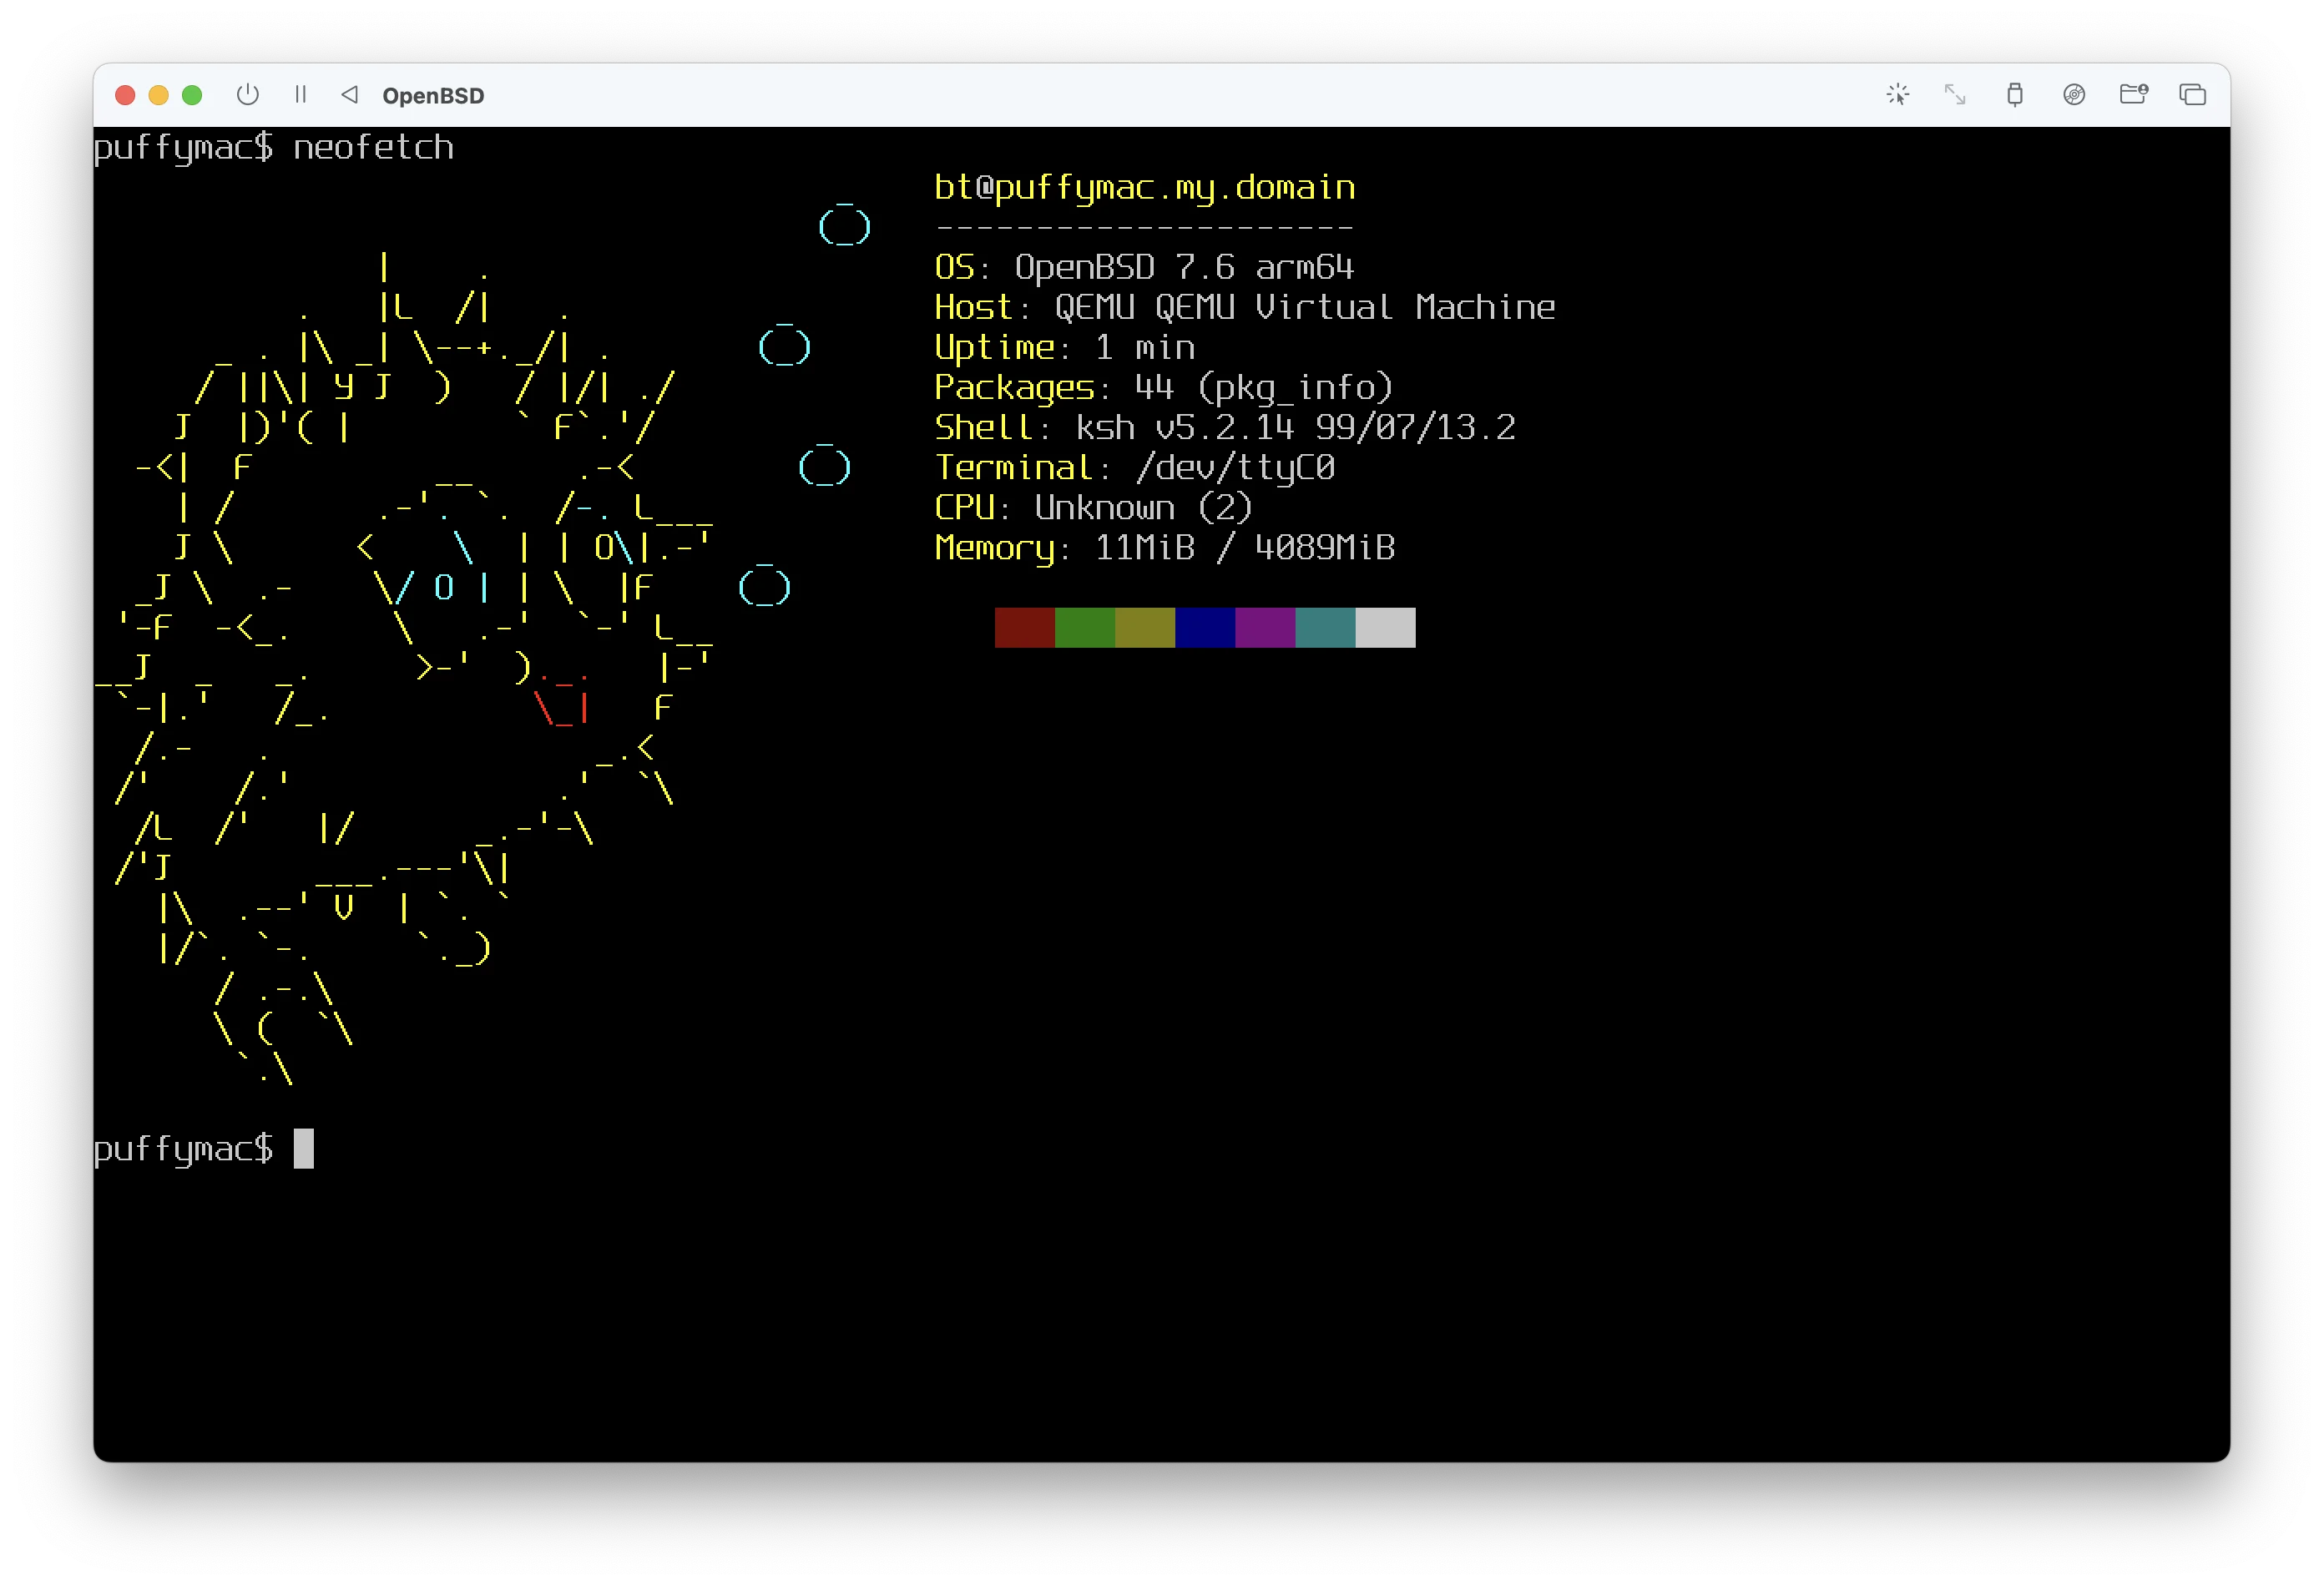The width and height of the screenshot is (2324, 1586).
Task: Select the red swatch in the neofetch palette
Action: click(x=1024, y=627)
